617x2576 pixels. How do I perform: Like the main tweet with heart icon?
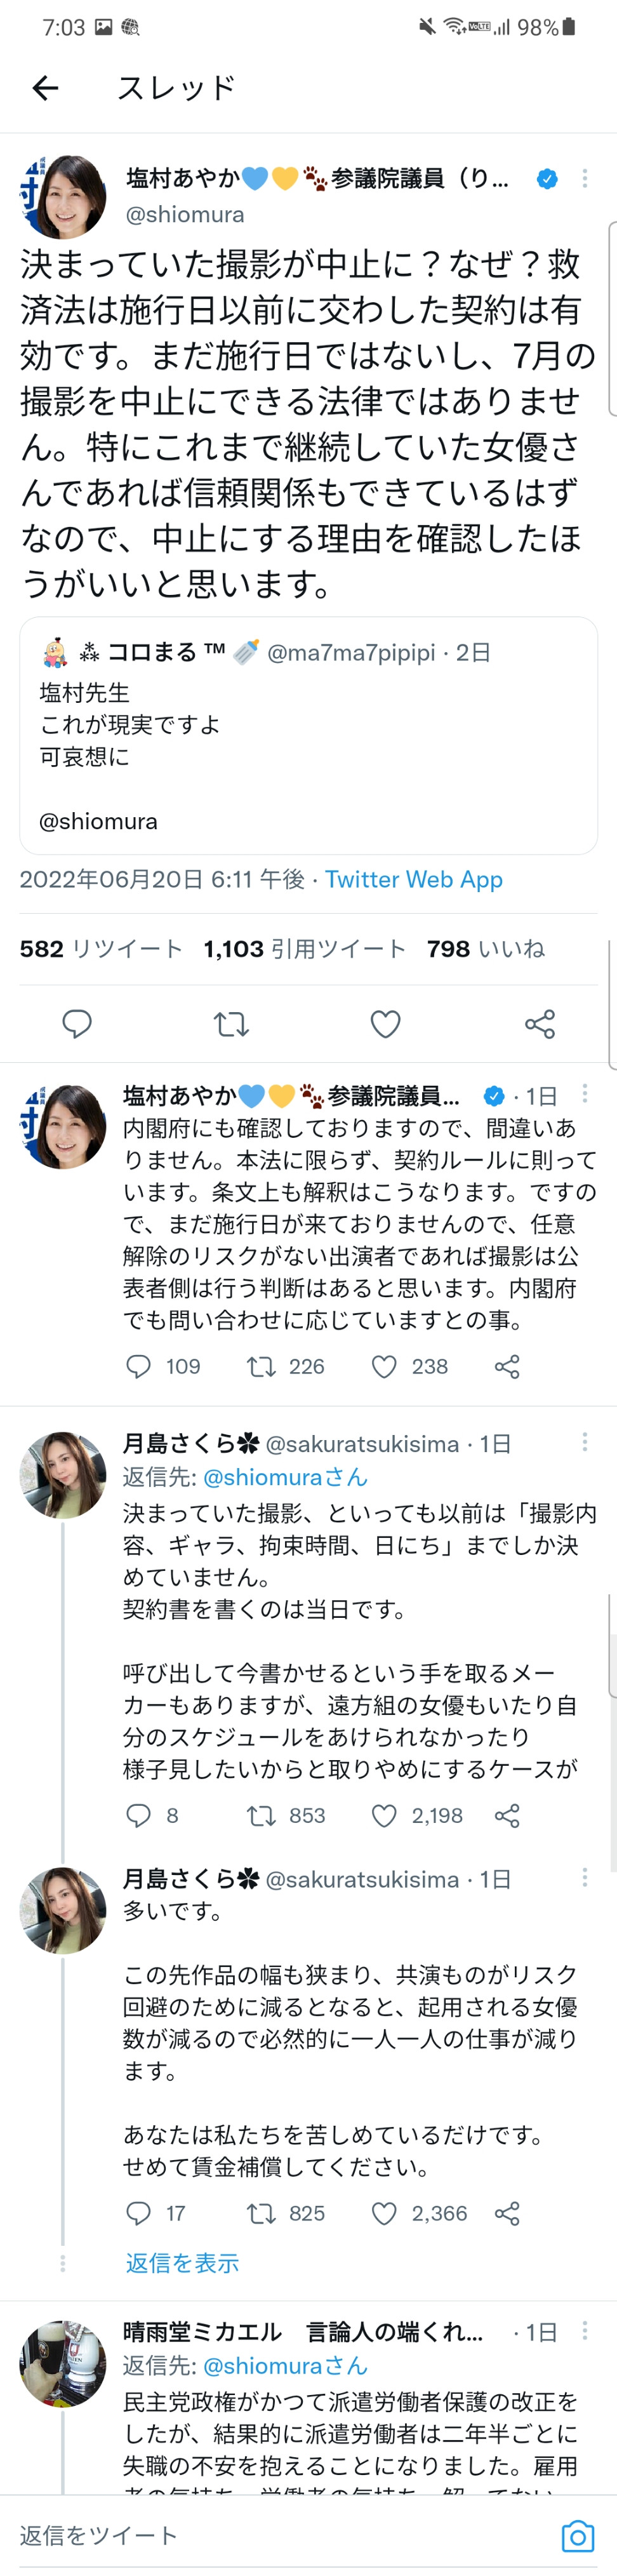(385, 1023)
